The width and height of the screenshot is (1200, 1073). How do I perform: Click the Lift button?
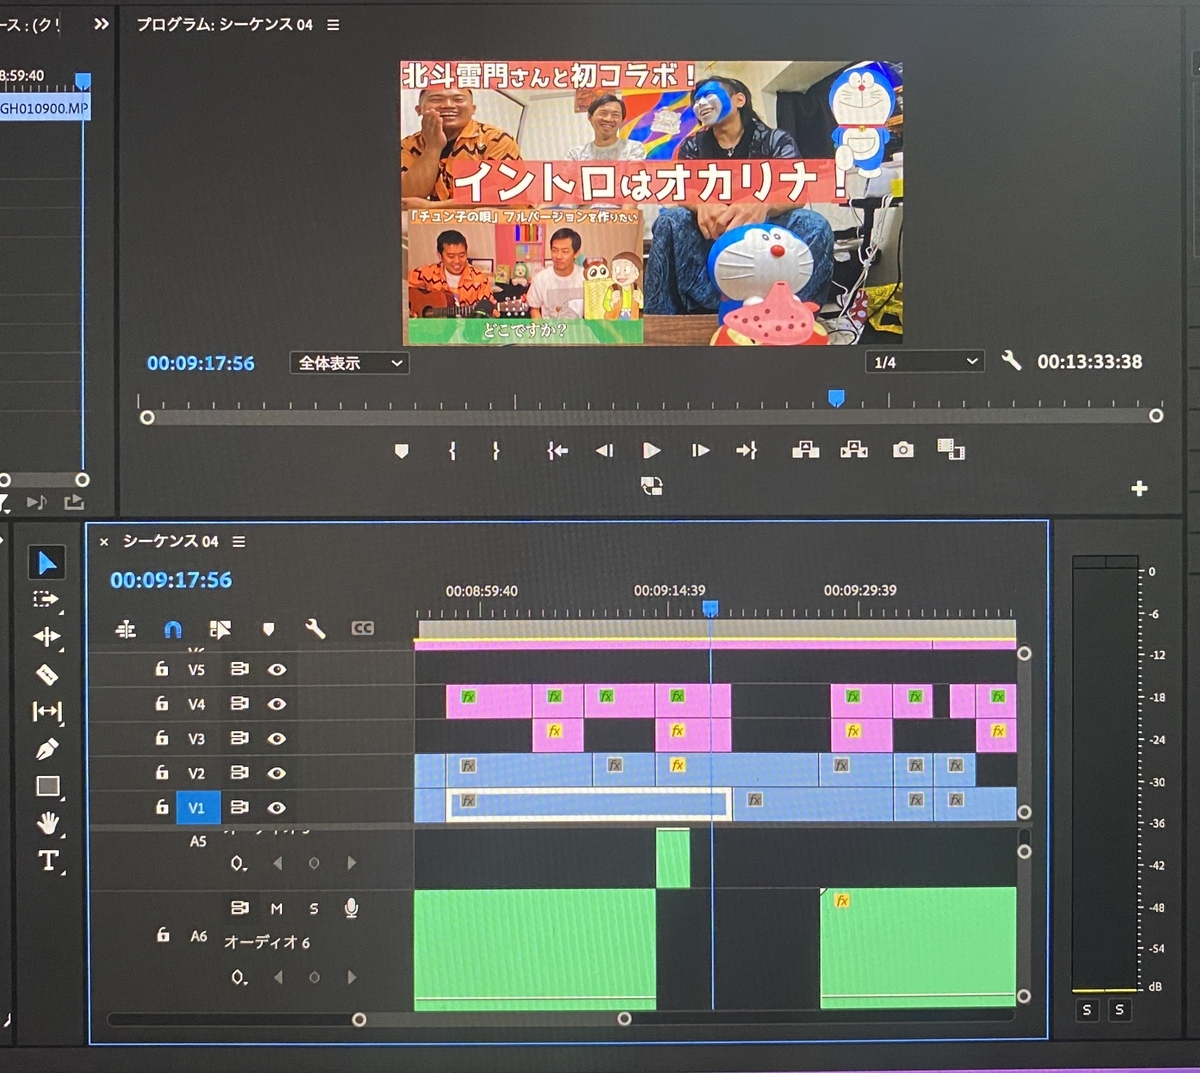pos(805,450)
